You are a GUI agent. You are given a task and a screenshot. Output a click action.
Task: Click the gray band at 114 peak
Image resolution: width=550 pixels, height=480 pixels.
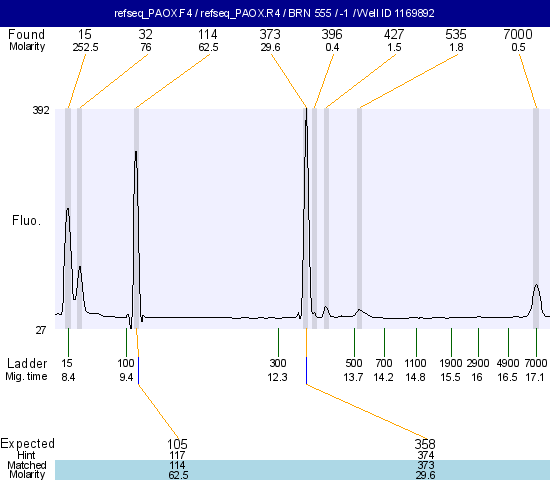click(136, 219)
